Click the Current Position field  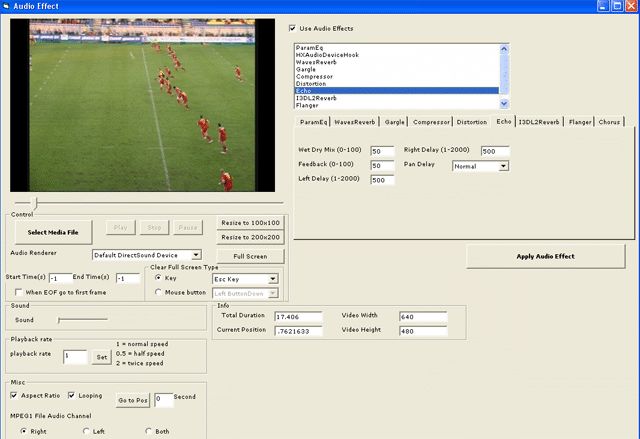pos(298,331)
